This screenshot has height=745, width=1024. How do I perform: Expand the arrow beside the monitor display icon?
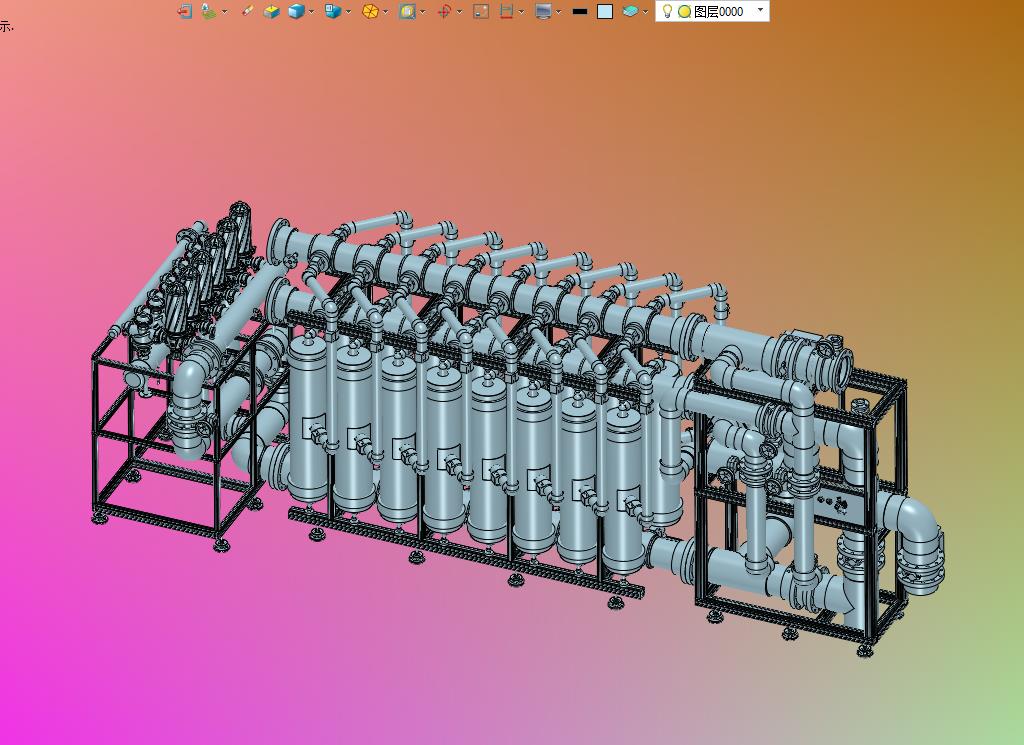[558, 12]
